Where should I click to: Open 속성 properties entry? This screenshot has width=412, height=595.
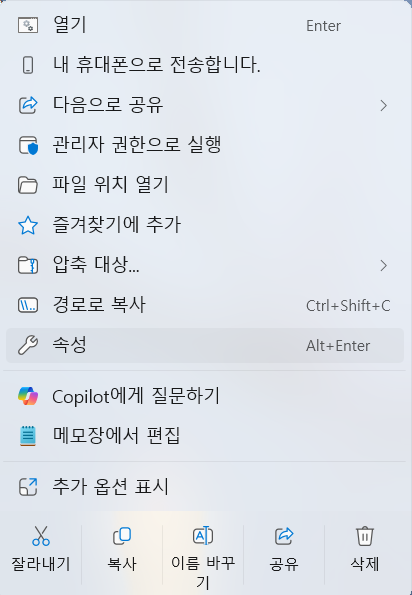point(205,345)
